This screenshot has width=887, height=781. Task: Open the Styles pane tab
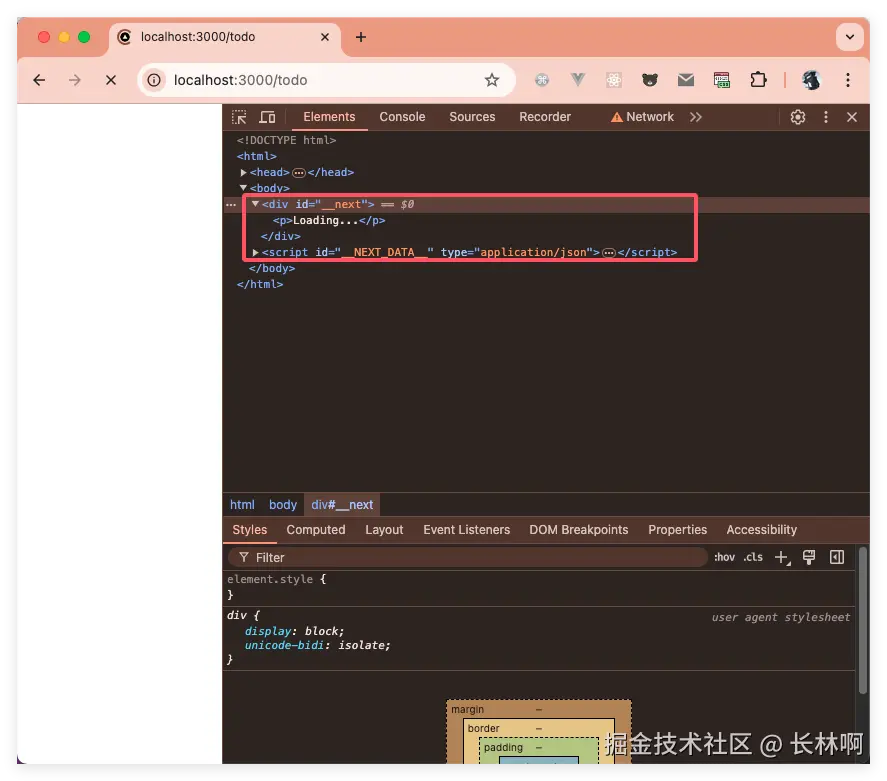pyautogui.click(x=249, y=530)
